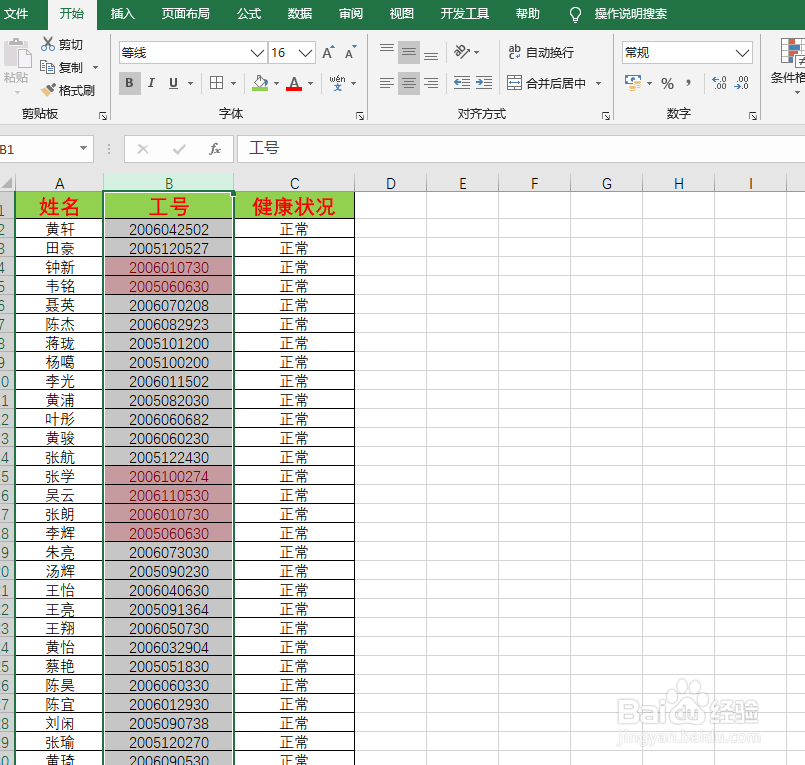
Task: Click the Select All corner triangle
Action: click(x=7, y=183)
